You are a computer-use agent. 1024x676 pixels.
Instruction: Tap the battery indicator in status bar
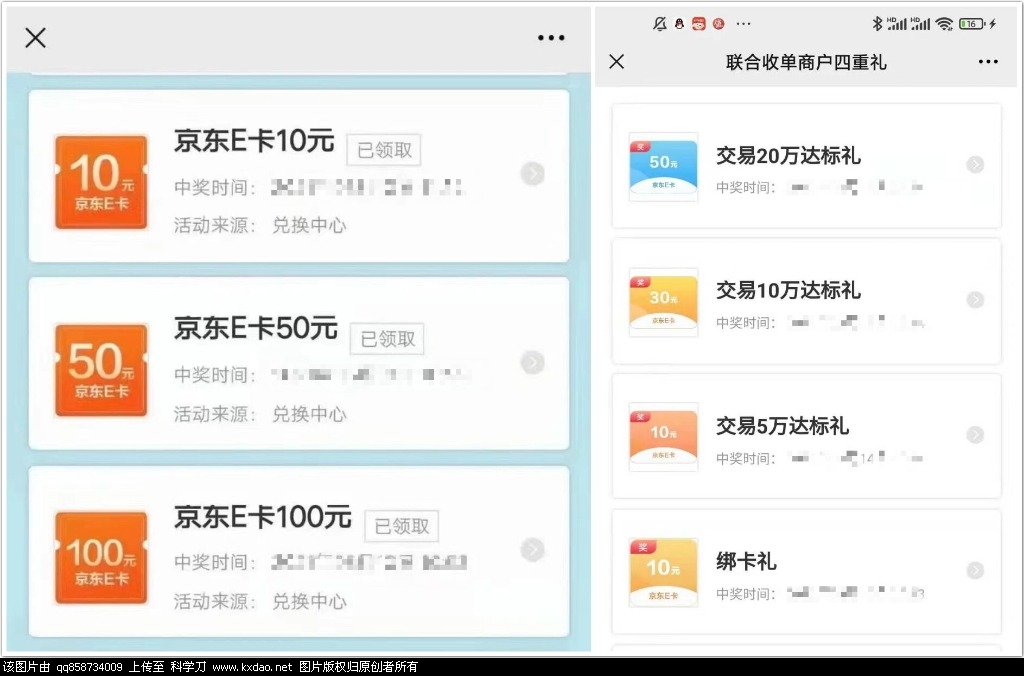click(x=972, y=24)
